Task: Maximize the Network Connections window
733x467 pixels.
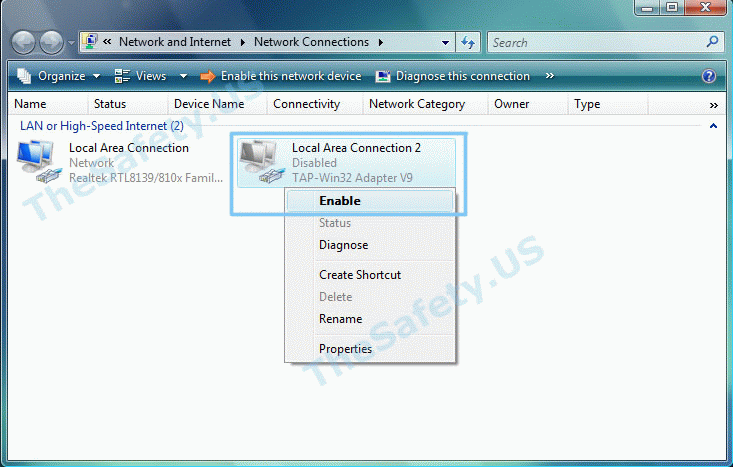Action: pos(672,7)
